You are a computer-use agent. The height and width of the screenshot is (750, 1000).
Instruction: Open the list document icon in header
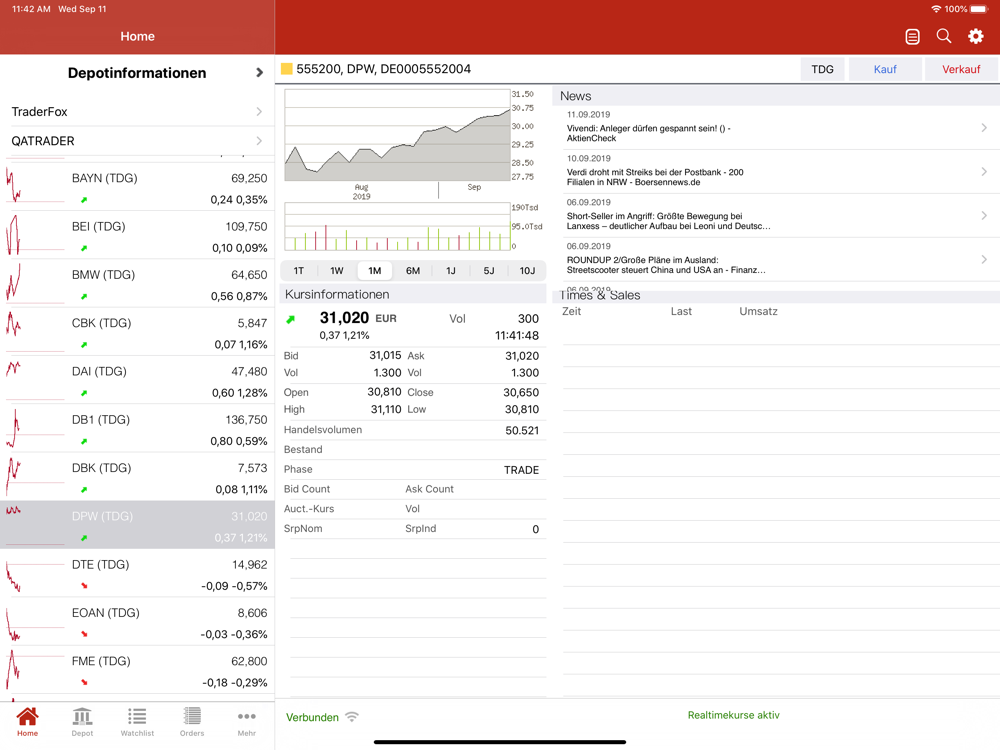(913, 37)
